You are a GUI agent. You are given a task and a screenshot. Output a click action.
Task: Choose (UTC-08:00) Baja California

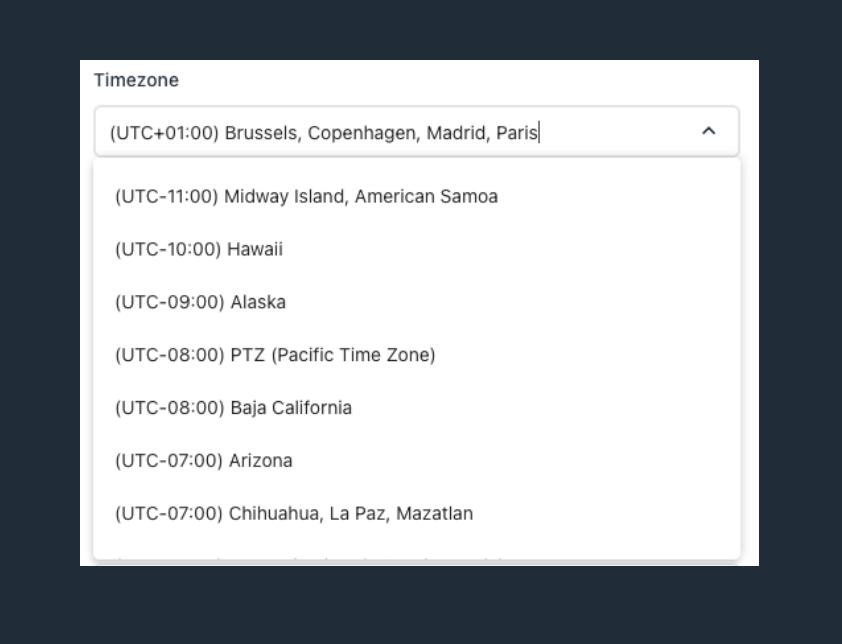[x=417, y=408]
